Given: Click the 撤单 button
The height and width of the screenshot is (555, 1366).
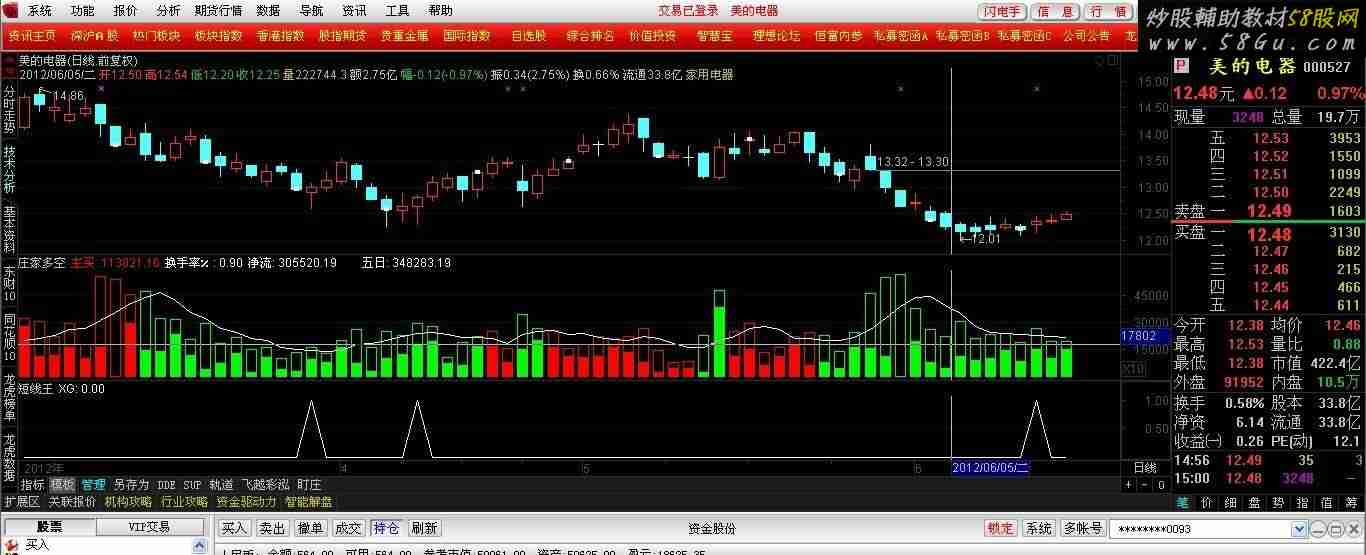Looking at the screenshot, I should 310,528.
